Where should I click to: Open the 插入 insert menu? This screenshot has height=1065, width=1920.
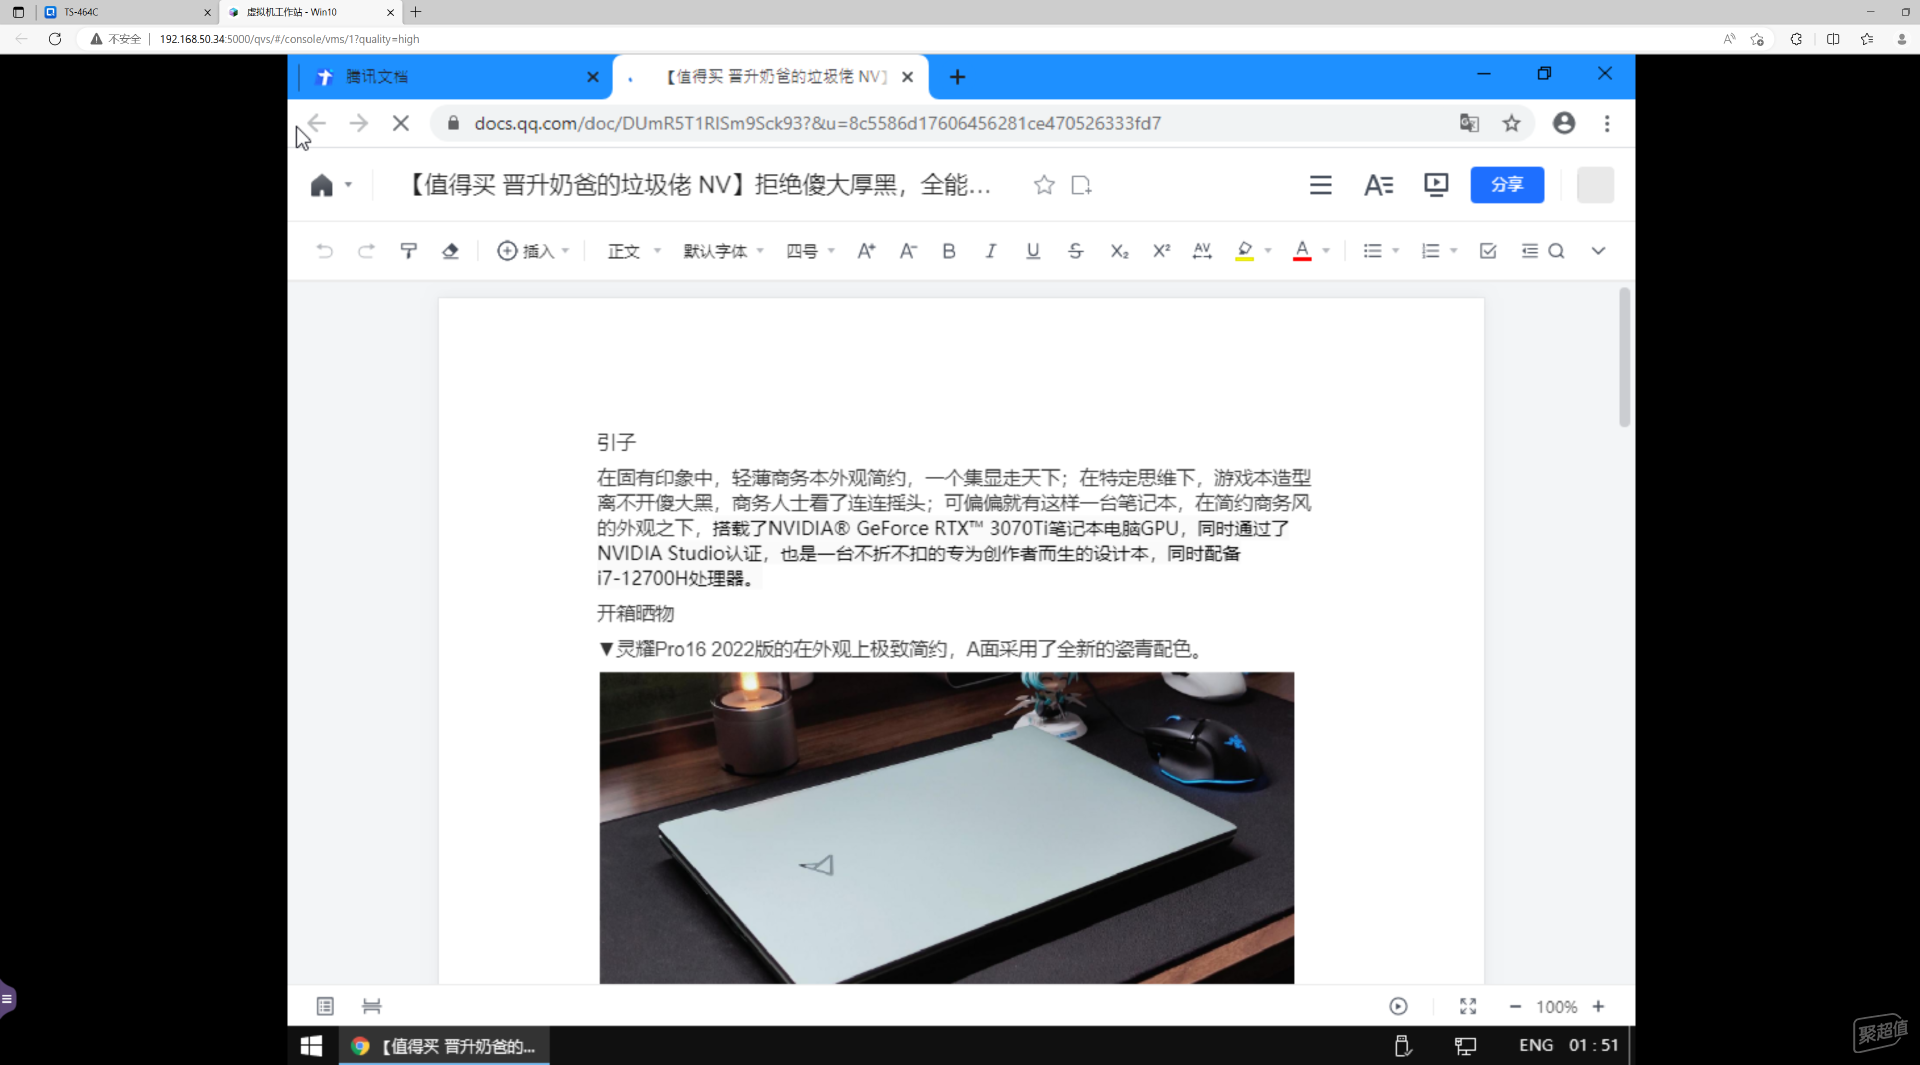tap(533, 251)
